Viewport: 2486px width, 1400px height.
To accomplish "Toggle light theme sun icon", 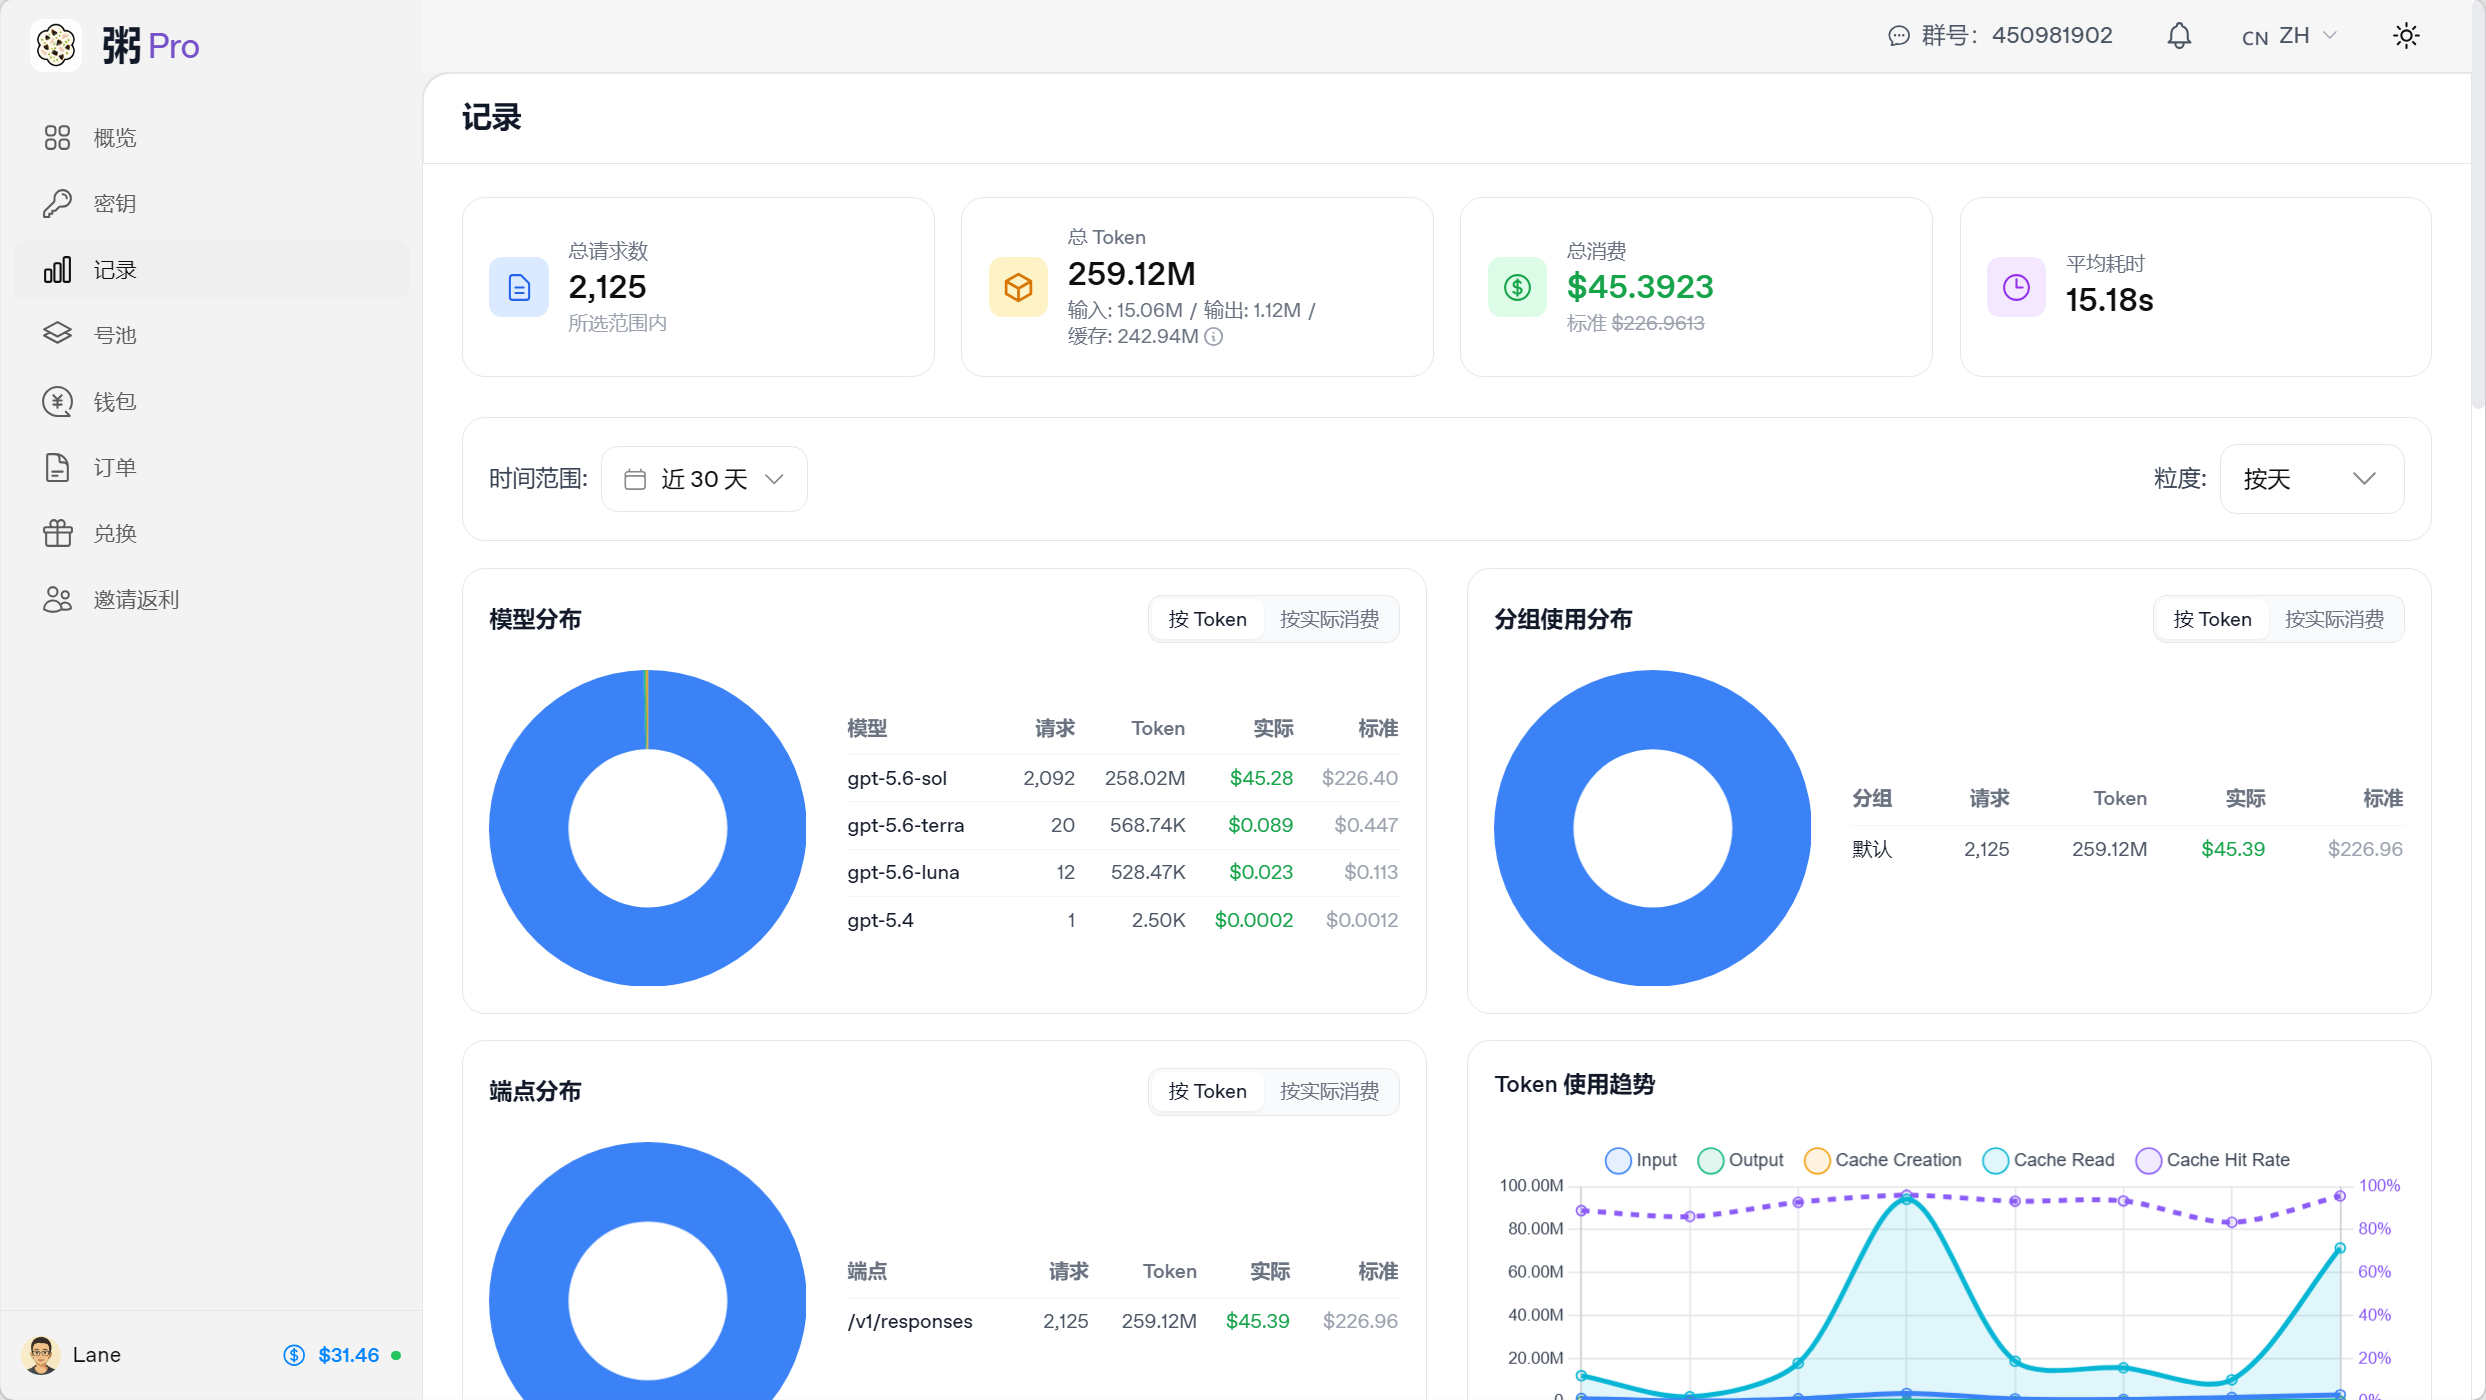I will (x=2406, y=36).
